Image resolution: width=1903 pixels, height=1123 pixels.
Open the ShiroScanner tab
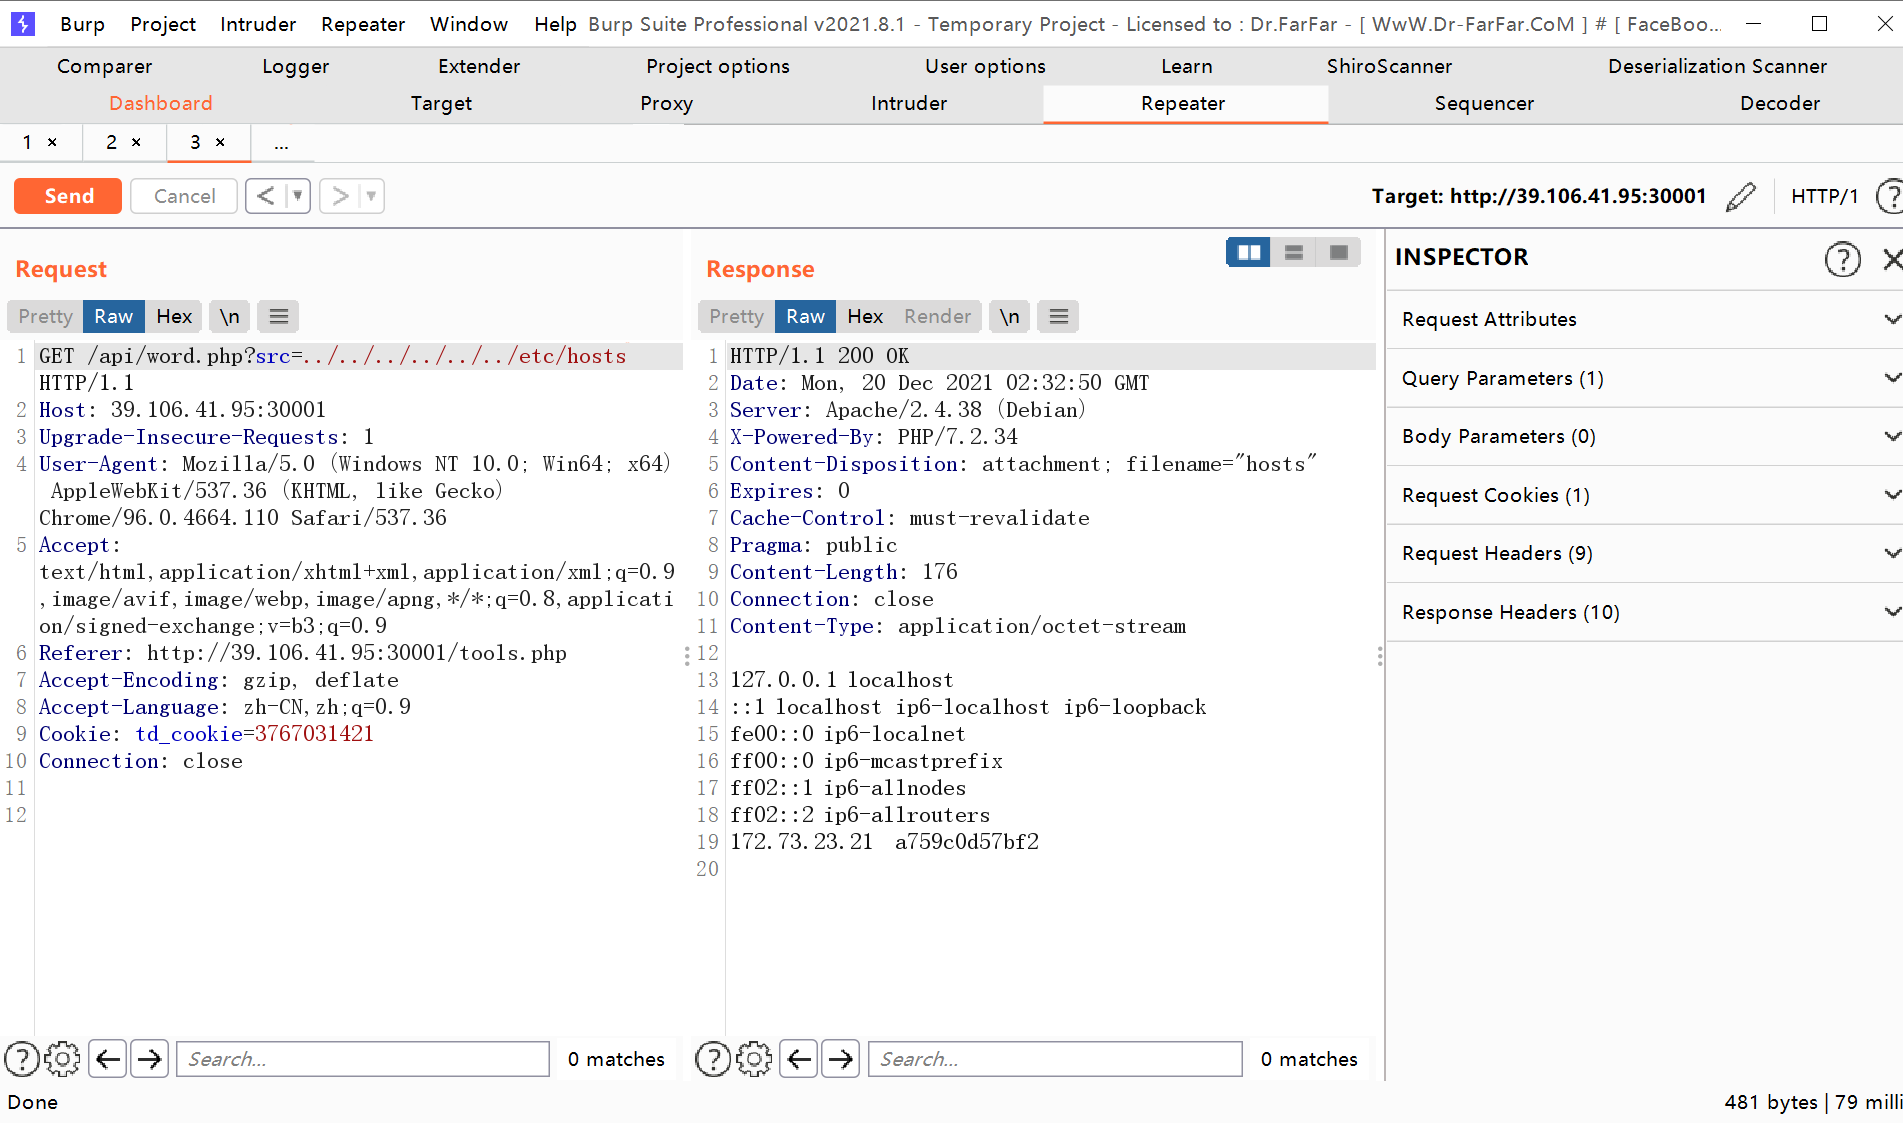coord(1389,66)
